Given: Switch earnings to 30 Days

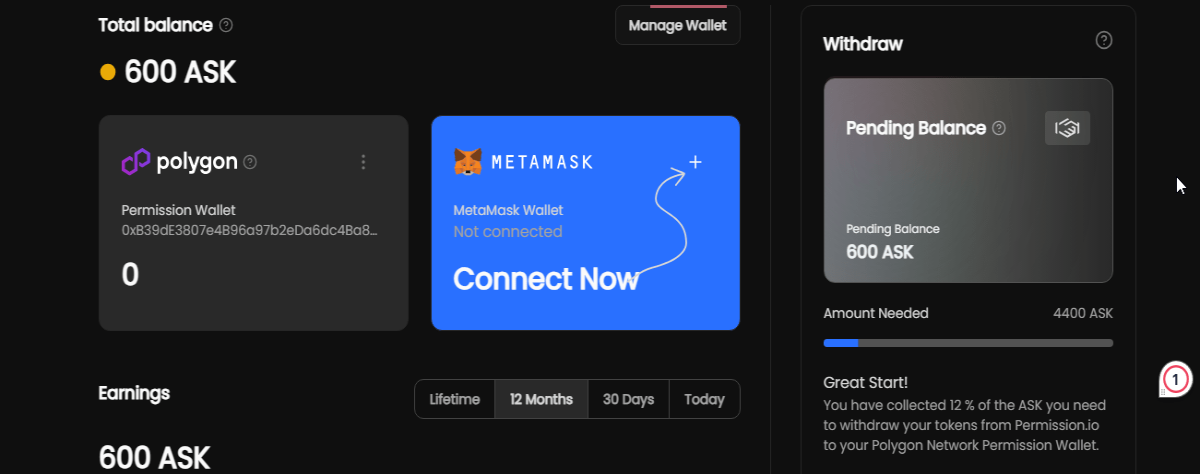Looking at the screenshot, I should [x=628, y=399].
